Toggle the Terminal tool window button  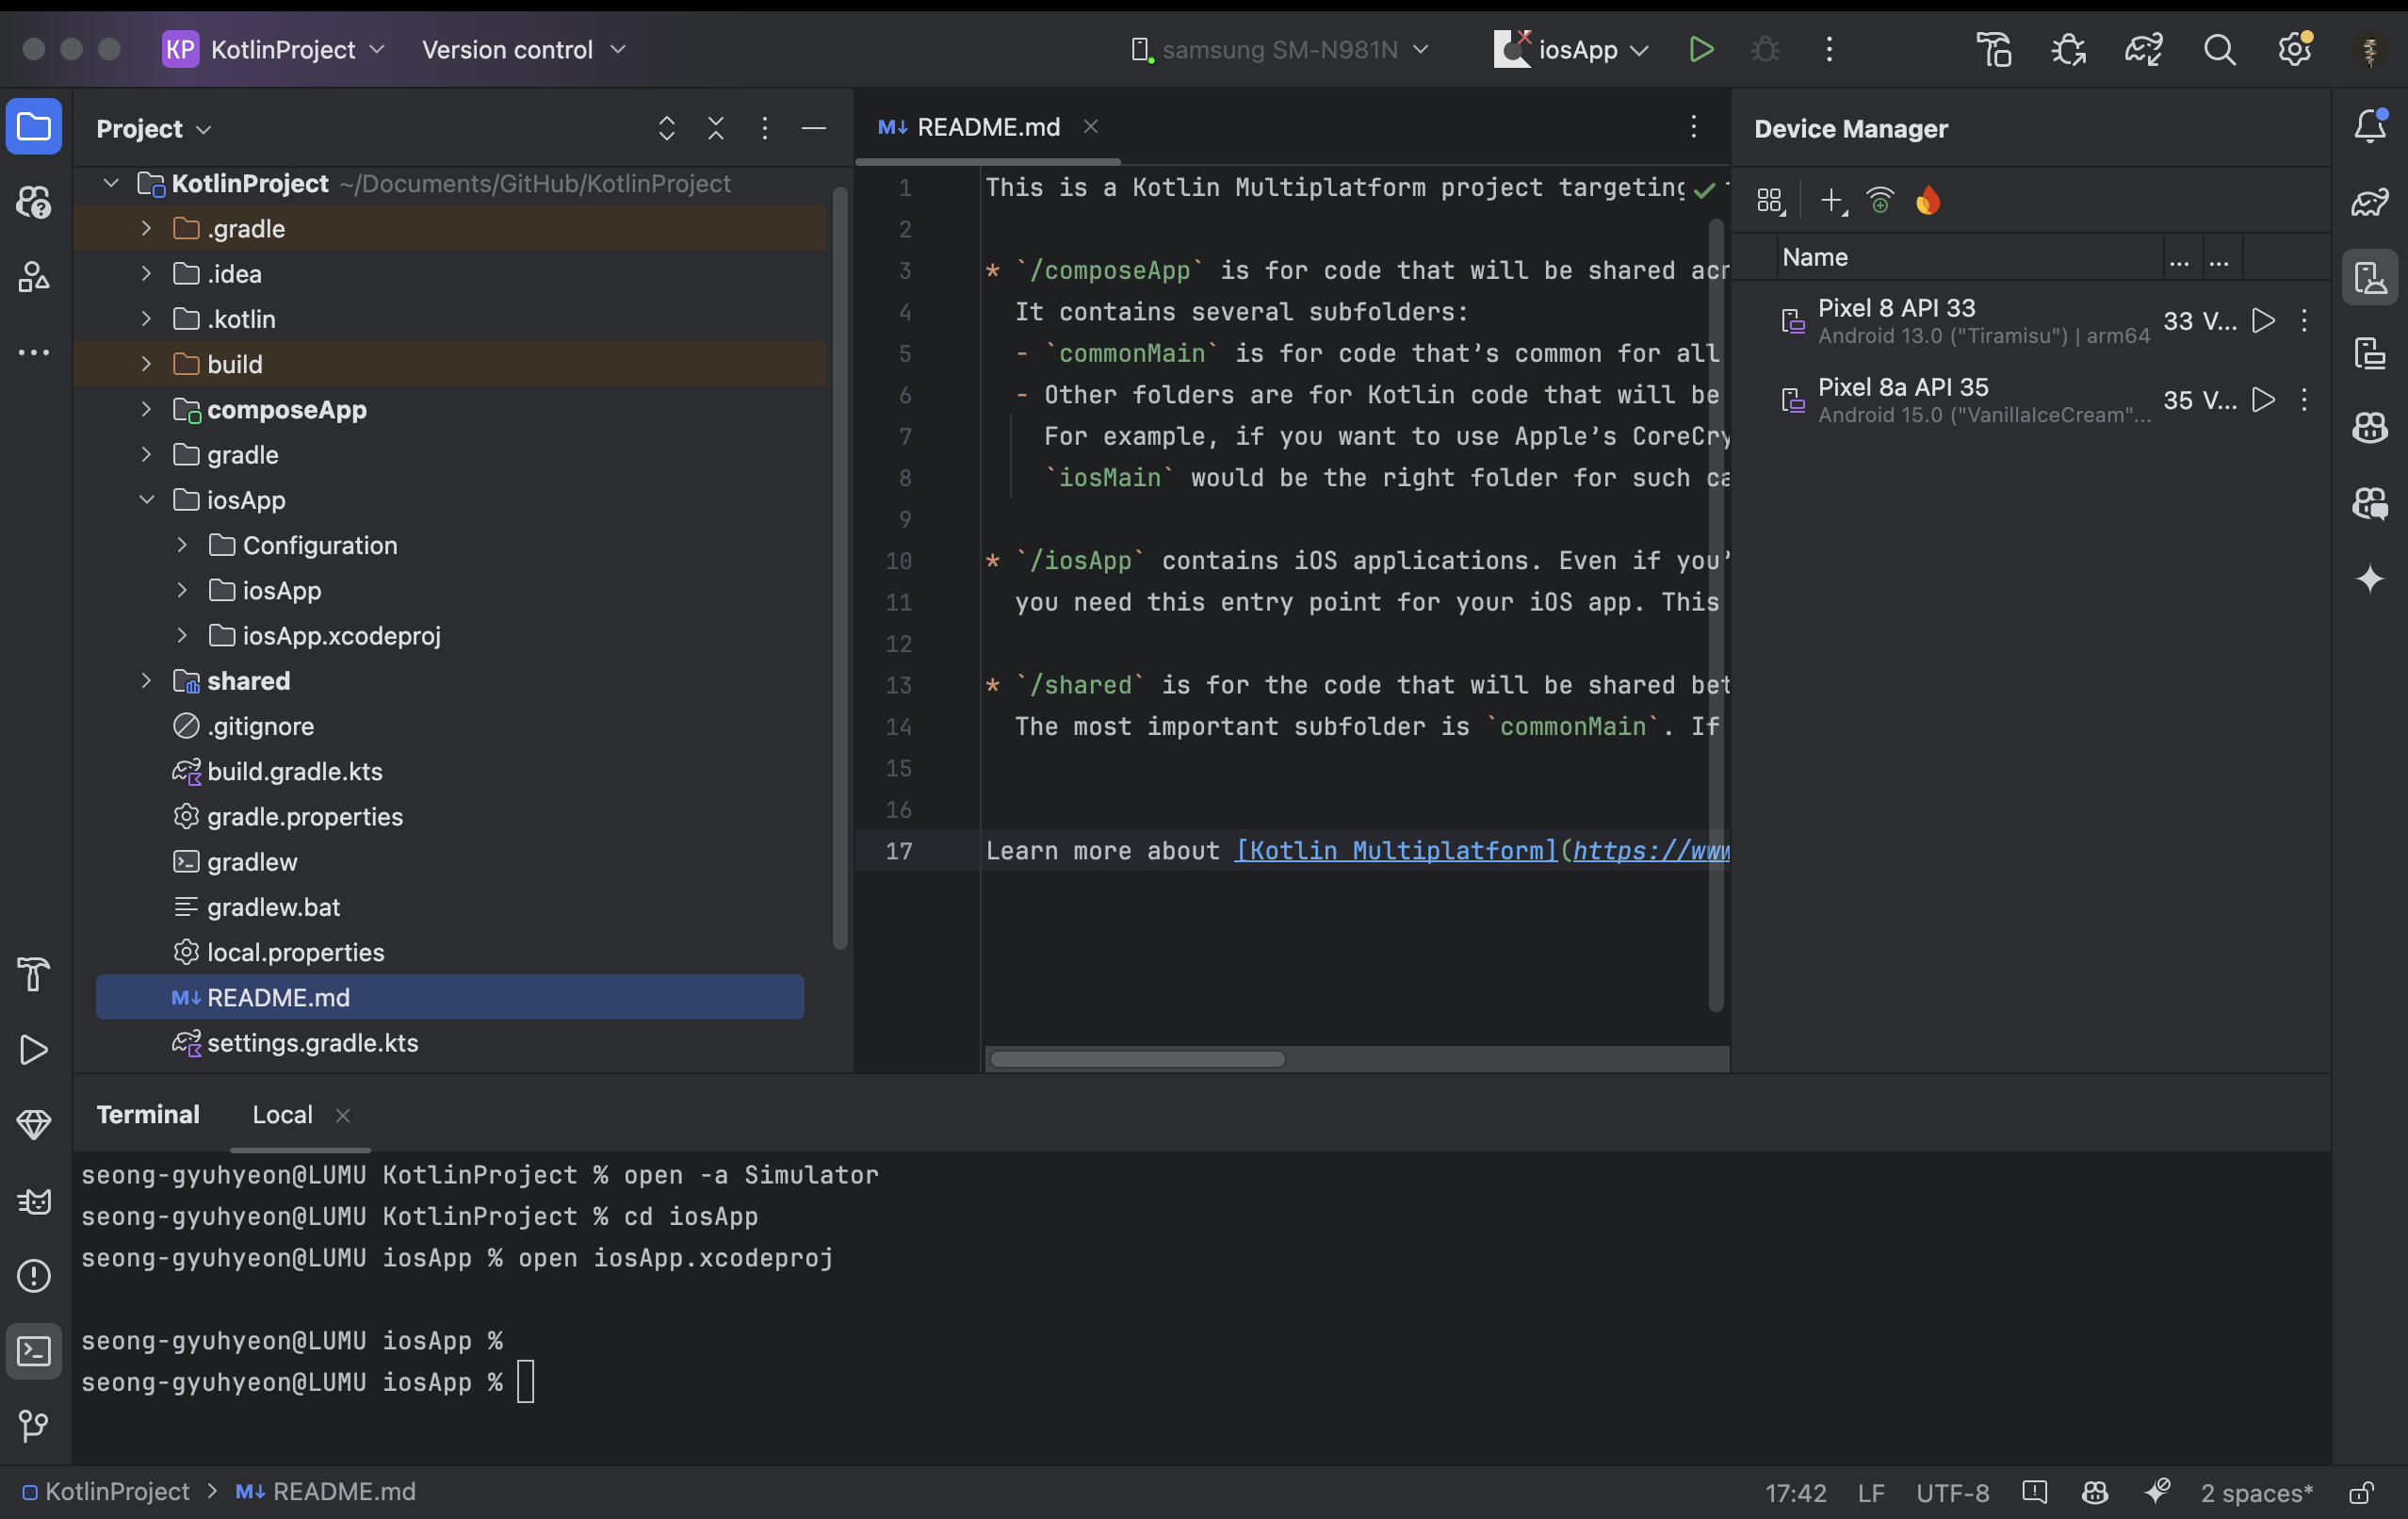point(34,1351)
